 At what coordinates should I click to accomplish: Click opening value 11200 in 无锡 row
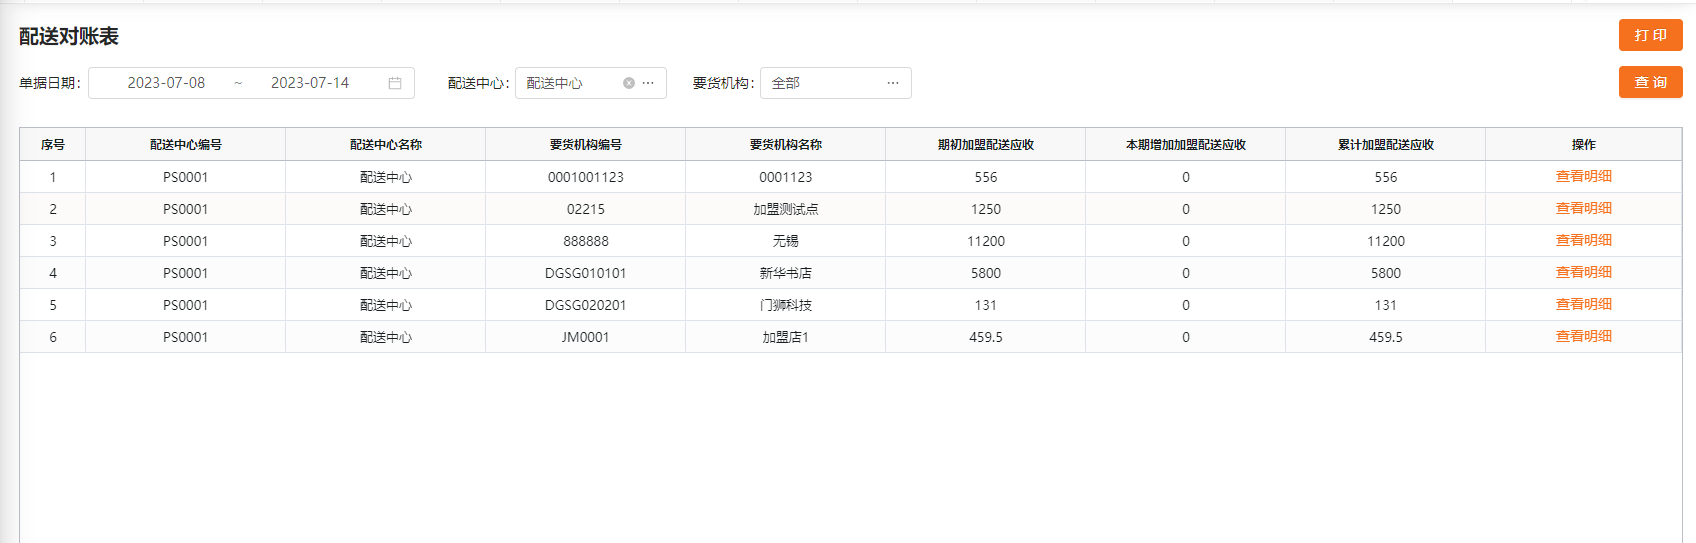pos(986,241)
